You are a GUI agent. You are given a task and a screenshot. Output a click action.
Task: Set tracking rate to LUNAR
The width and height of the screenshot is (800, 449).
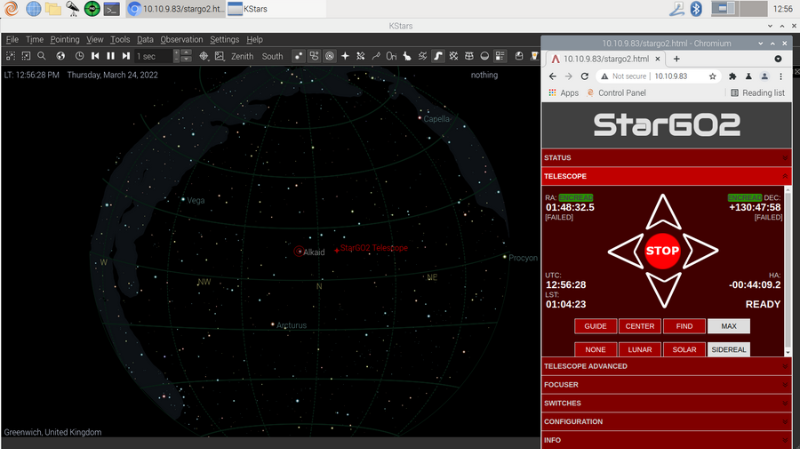click(x=640, y=350)
